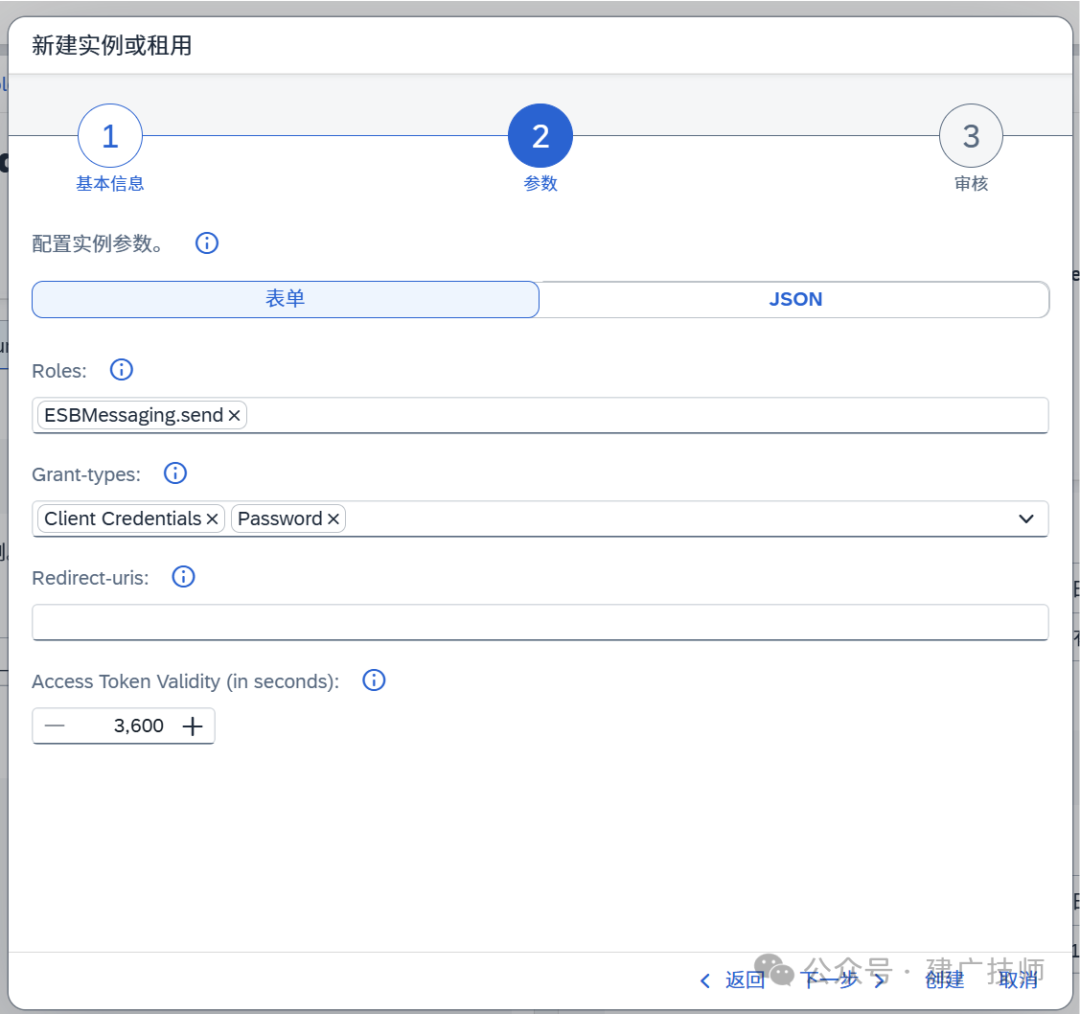Screen dimensions: 1080x1014
Task: Select the ESBMessaging.send token text
Action: (134, 415)
